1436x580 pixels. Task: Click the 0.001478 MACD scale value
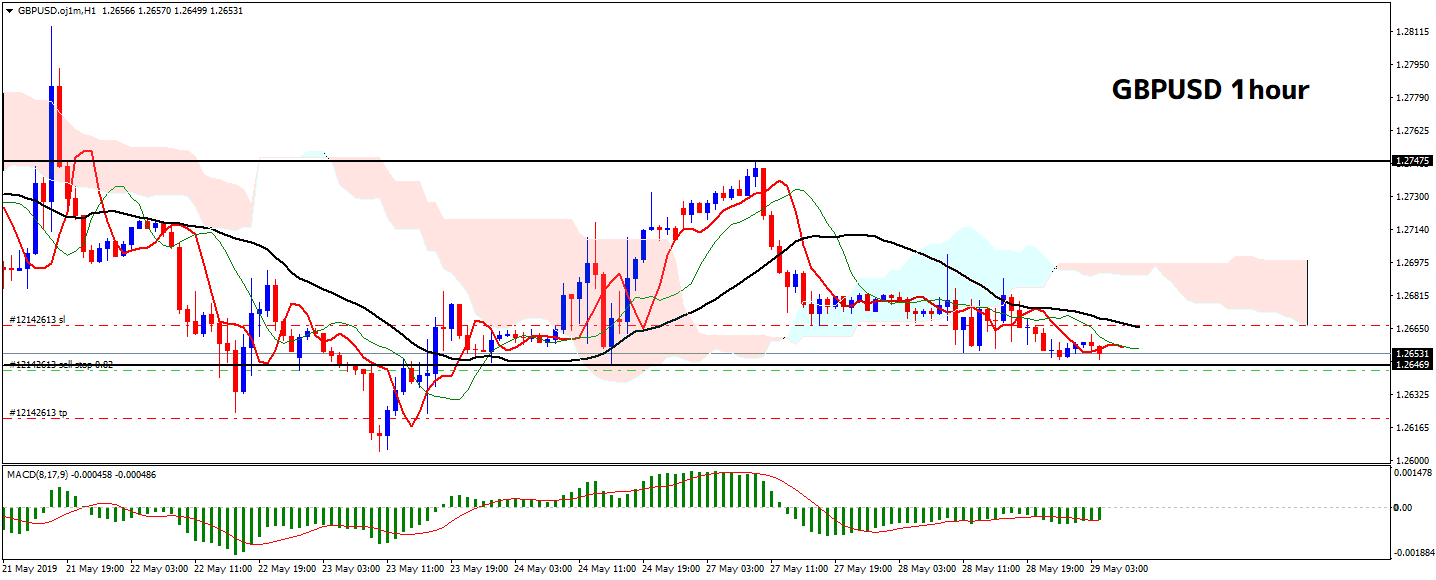(x=1411, y=472)
